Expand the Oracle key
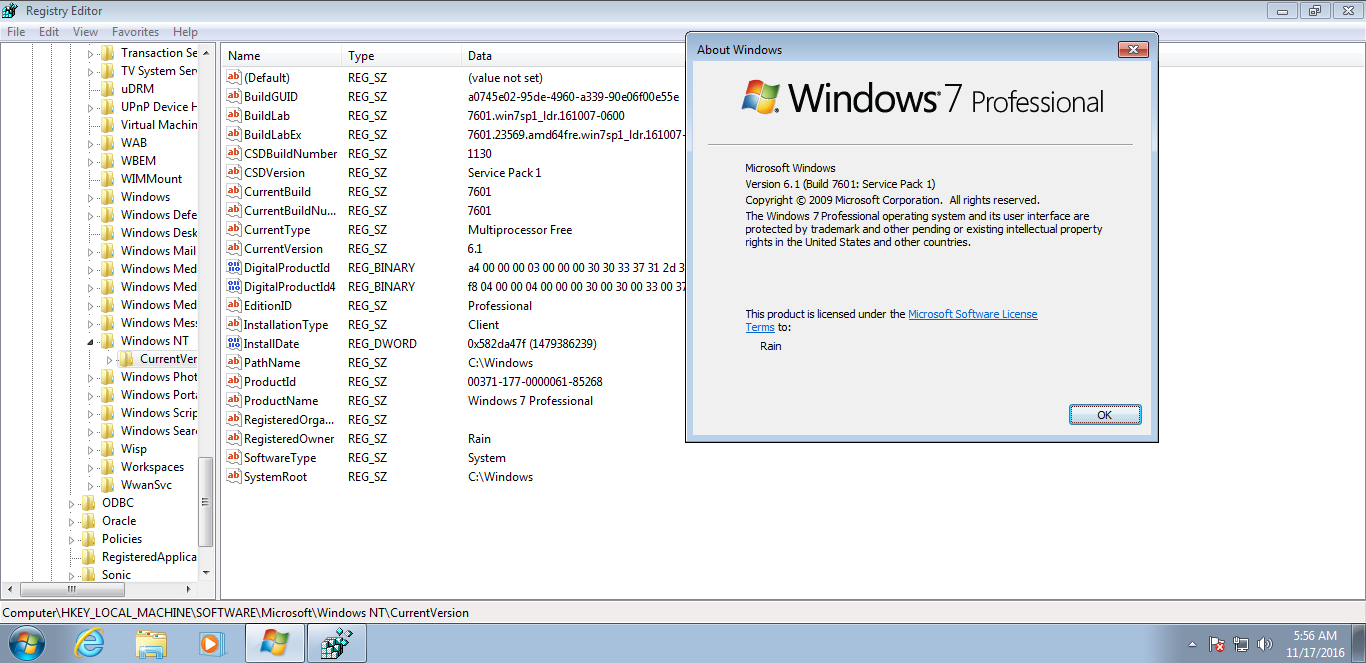This screenshot has width=1366, height=663. (x=72, y=521)
